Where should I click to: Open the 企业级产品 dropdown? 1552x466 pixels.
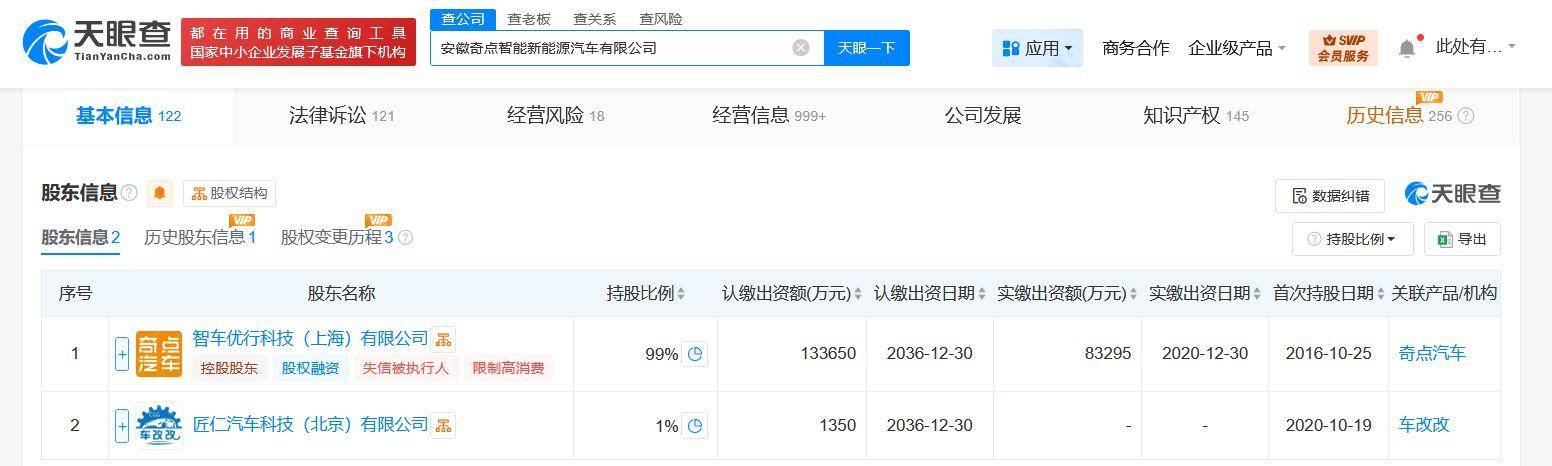coord(1237,48)
